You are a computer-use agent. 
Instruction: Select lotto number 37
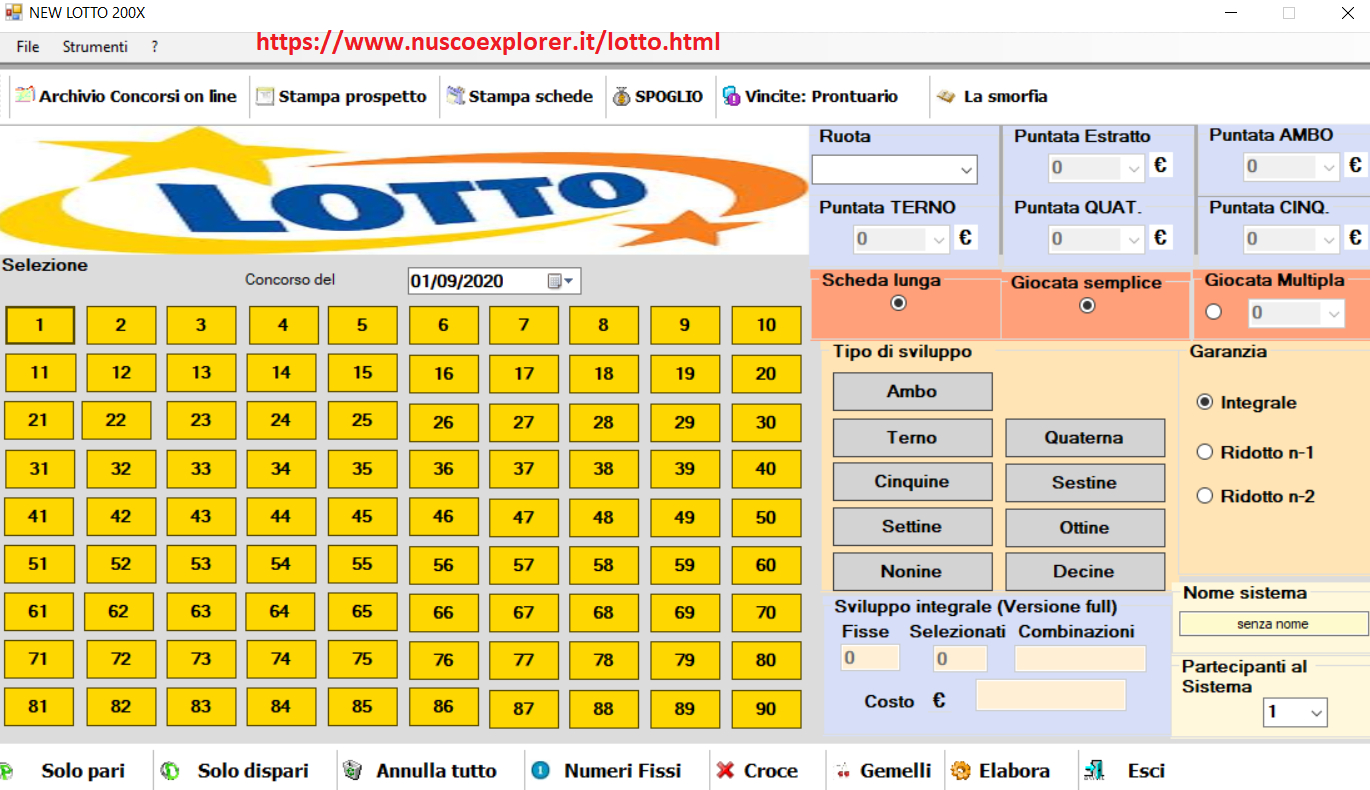pyautogui.click(x=523, y=468)
